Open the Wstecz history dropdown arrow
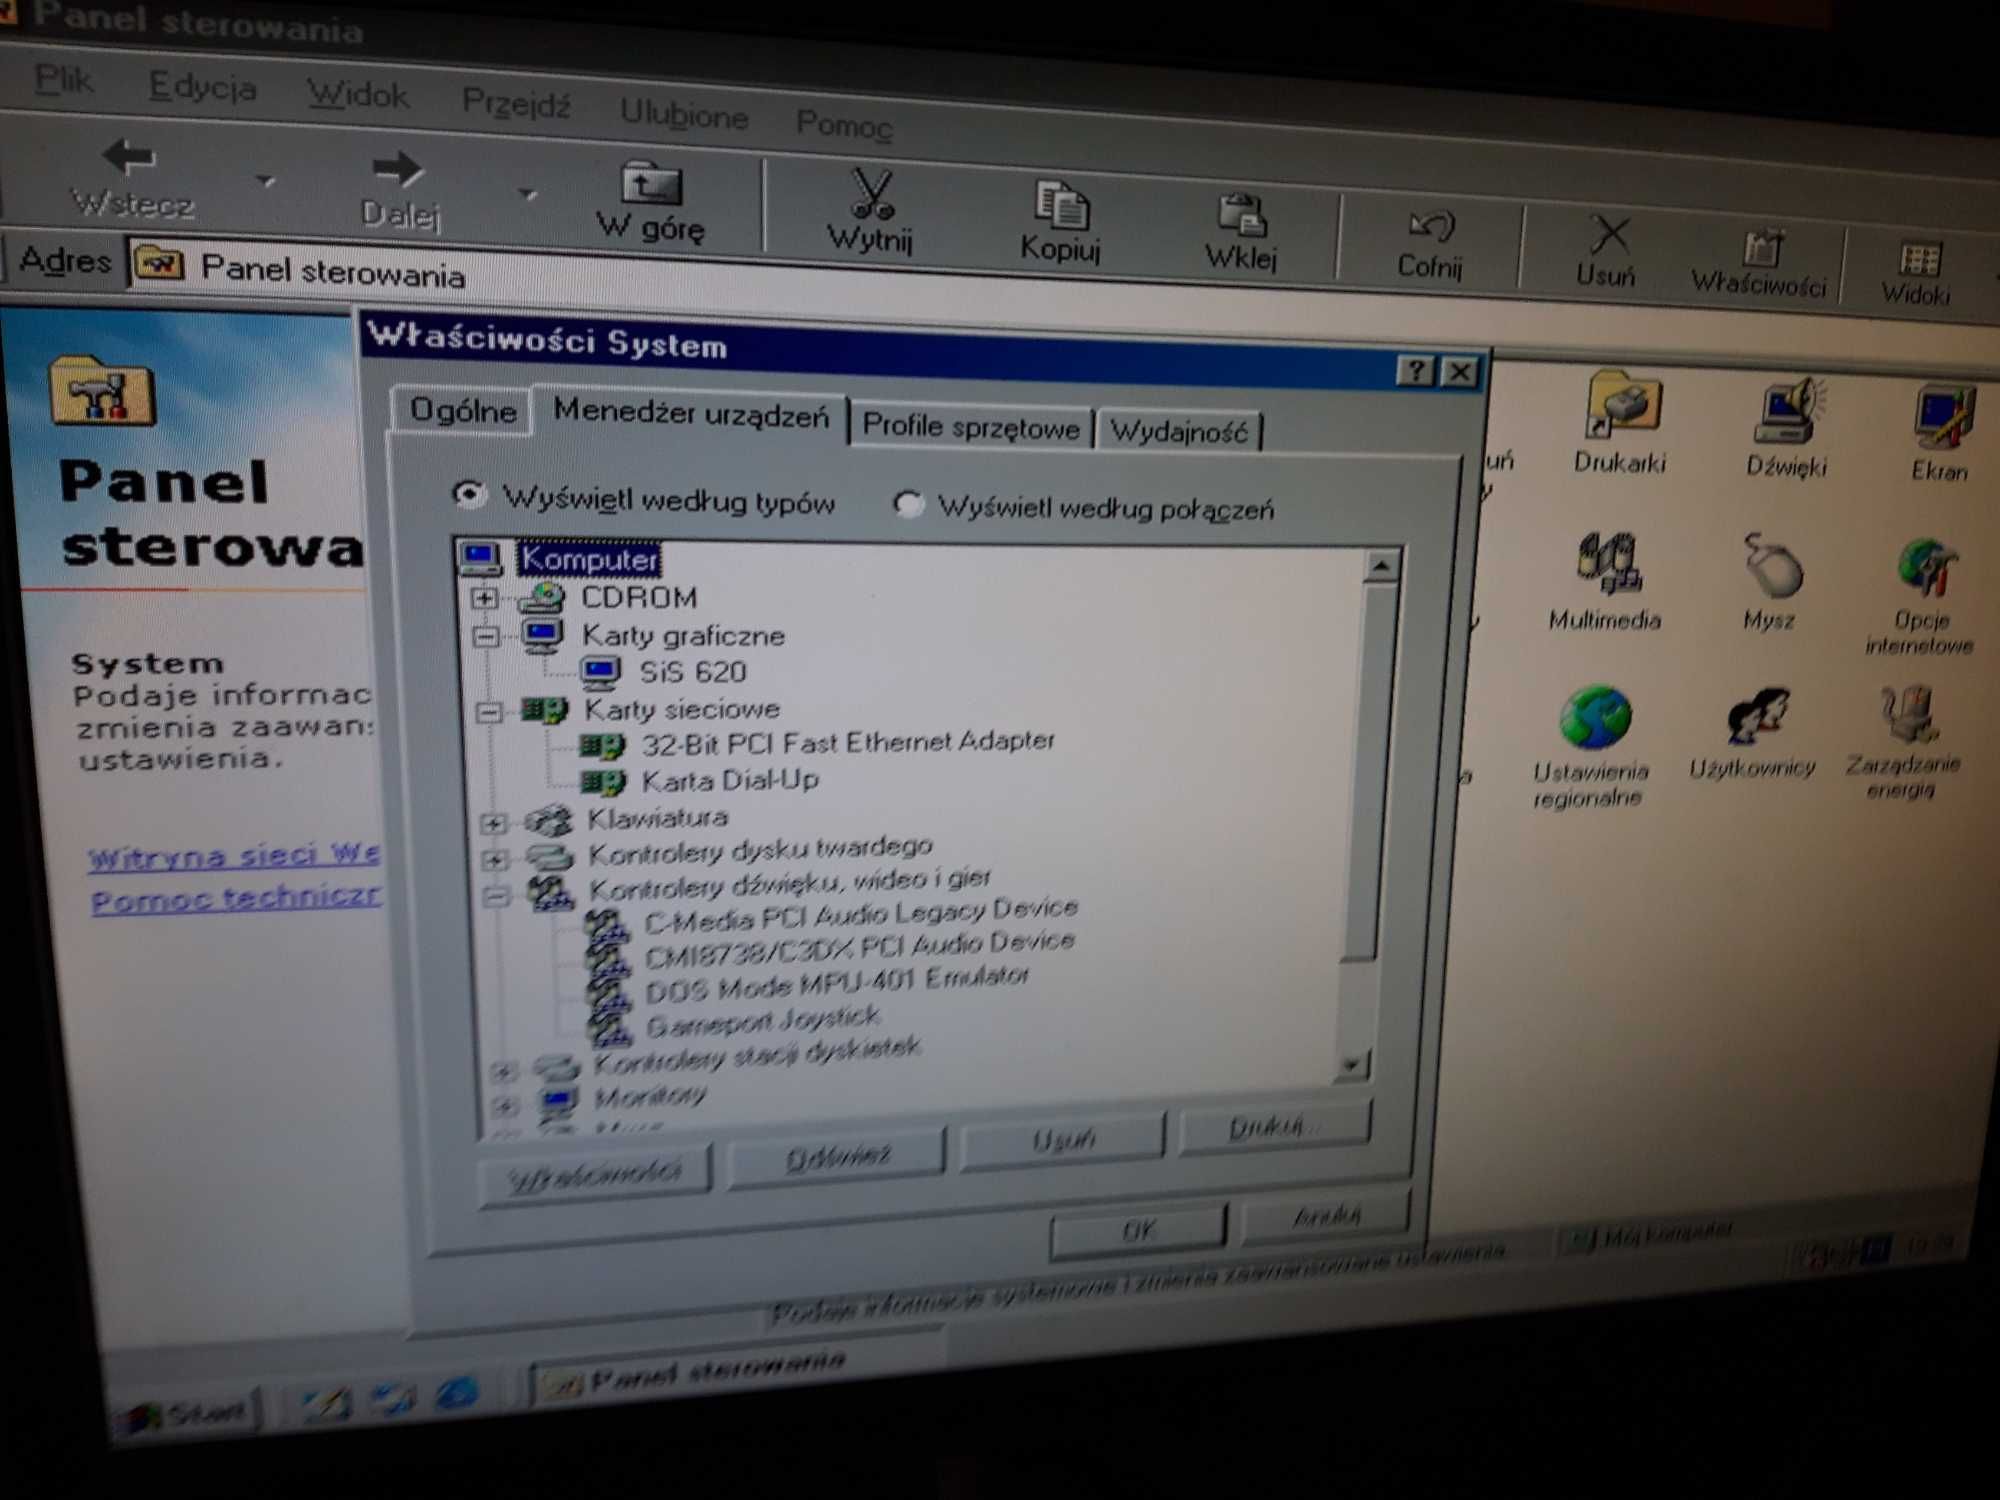Viewport: 2000px width, 1500px height. [265, 181]
